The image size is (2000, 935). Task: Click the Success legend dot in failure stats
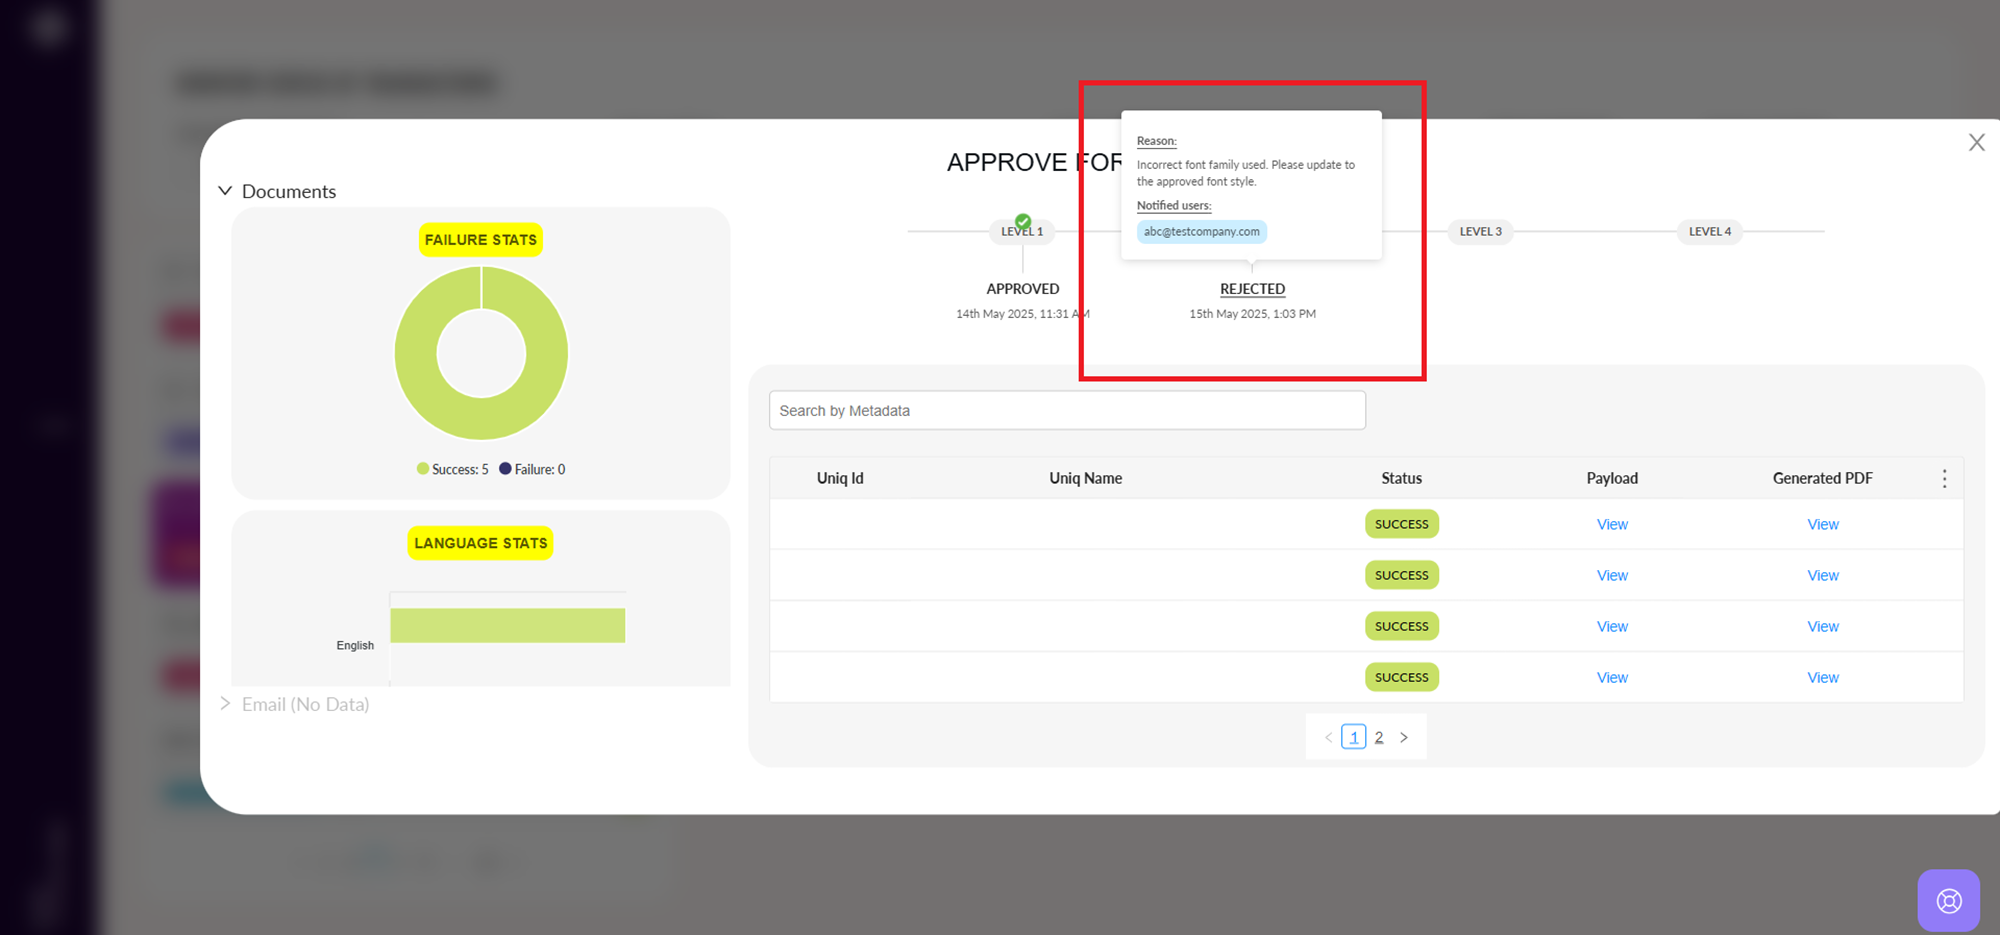coord(423,469)
